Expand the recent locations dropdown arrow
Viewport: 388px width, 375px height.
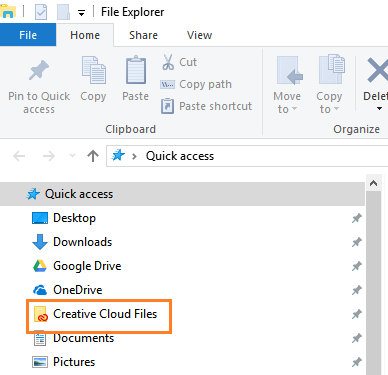72,156
